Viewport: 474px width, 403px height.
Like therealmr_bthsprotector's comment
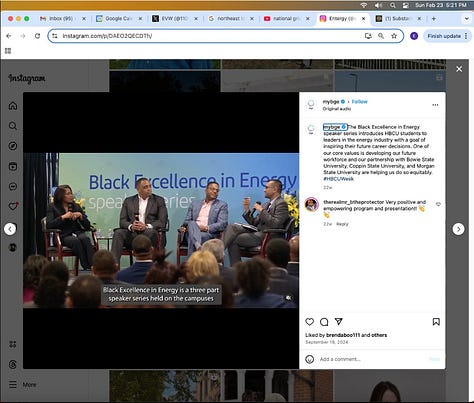coord(438,204)
